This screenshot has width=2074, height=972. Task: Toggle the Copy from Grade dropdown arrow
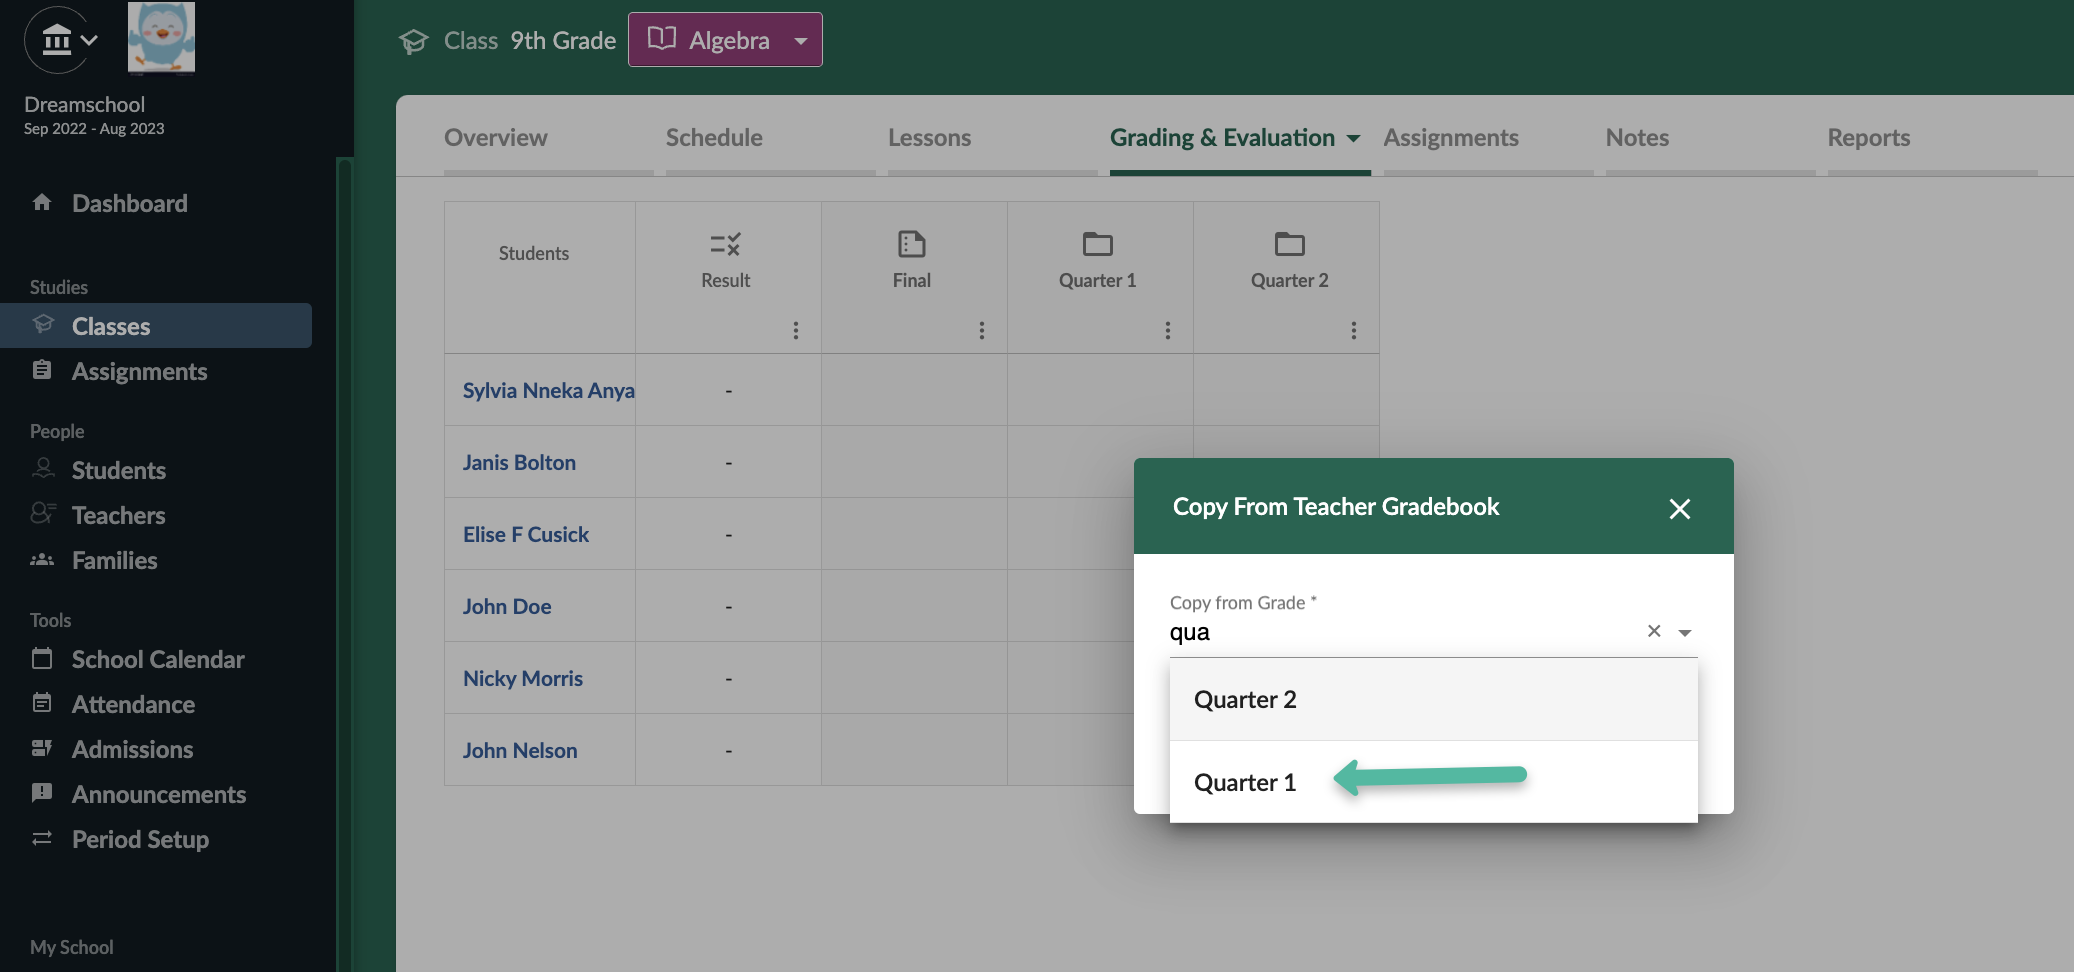click(1685, 632)
